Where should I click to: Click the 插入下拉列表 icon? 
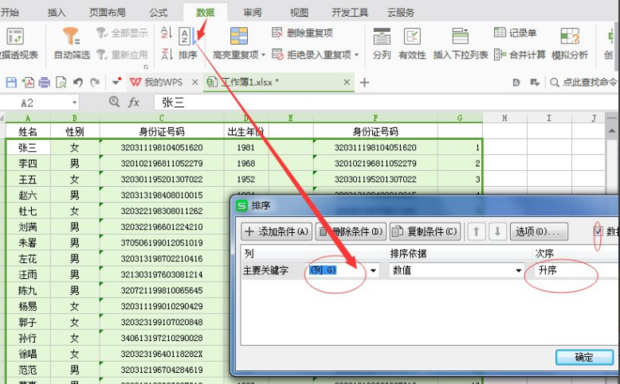point(460,36)
